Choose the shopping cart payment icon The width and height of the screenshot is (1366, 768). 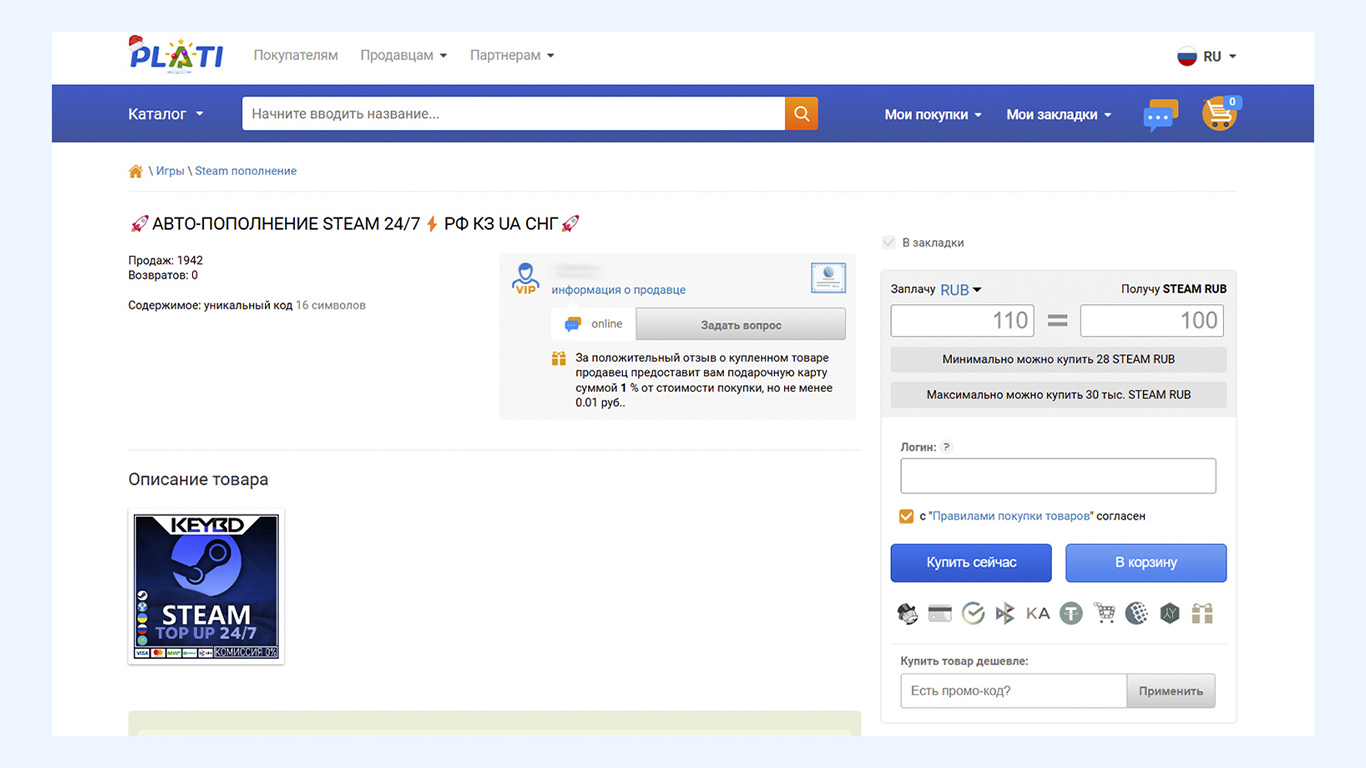pyautogui.click(x=1104, y=613)
